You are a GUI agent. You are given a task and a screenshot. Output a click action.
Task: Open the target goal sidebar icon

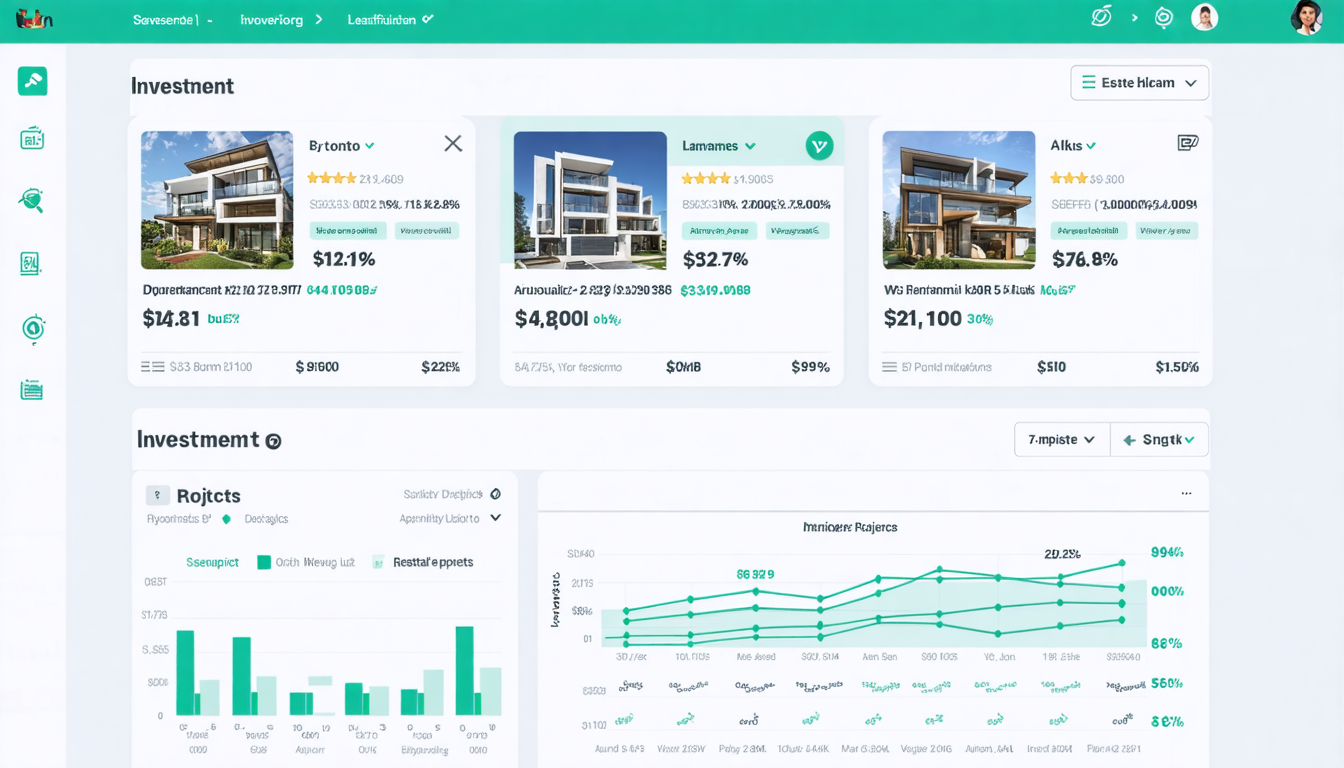[33, 328]
